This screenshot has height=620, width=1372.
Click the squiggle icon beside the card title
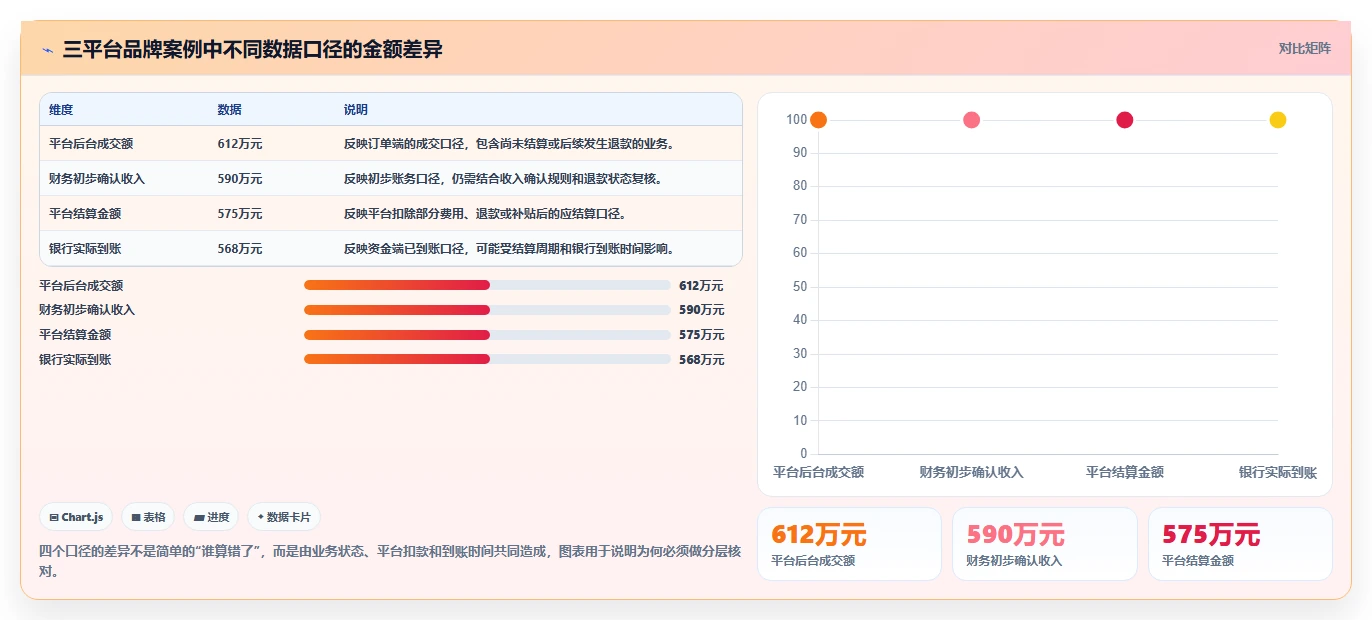(x=48, y=50)
